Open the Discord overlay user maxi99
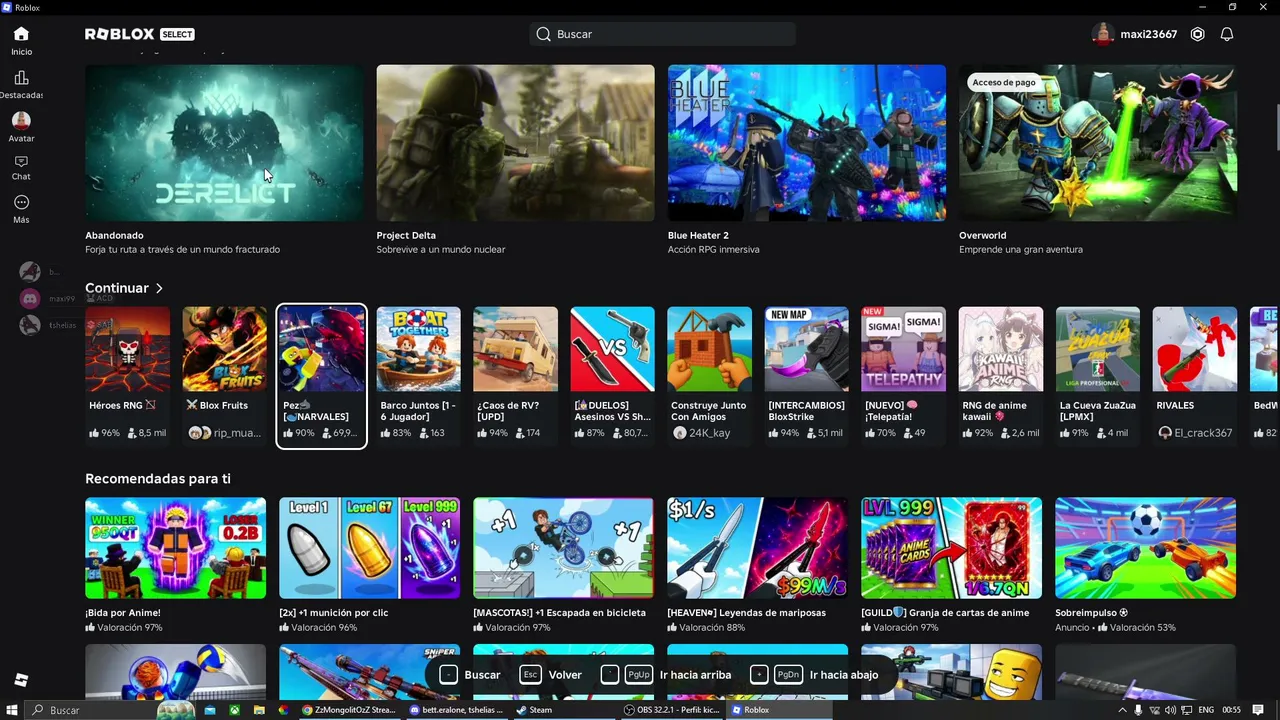 pos(30,298)
